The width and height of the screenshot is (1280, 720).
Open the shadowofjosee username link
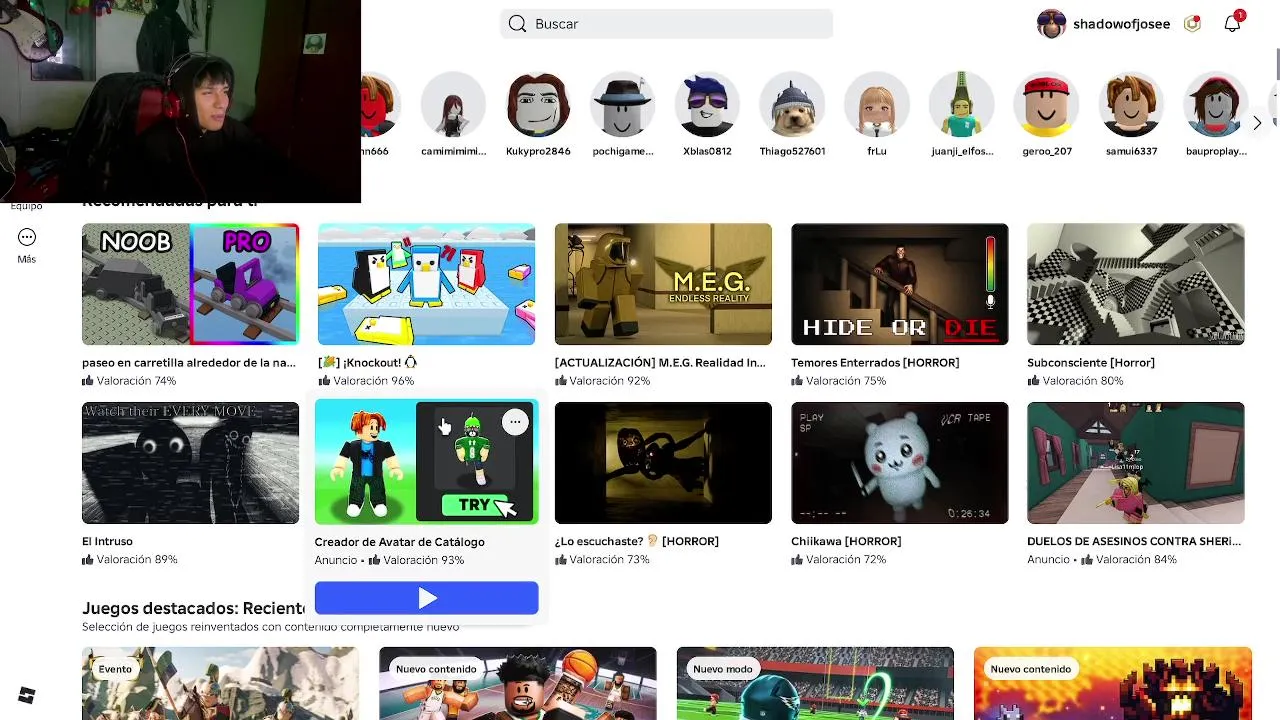coord(1121,24)
